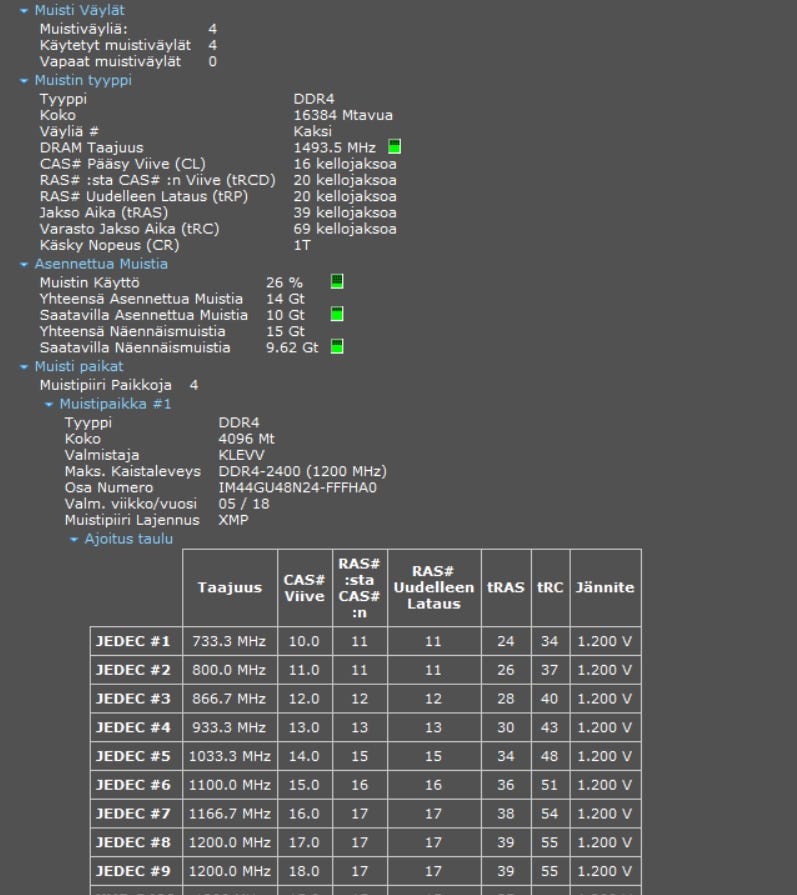The image size is (797, 895).
Task: Click the 69 kellojaksoa tRC value
Action: [345, 229]
